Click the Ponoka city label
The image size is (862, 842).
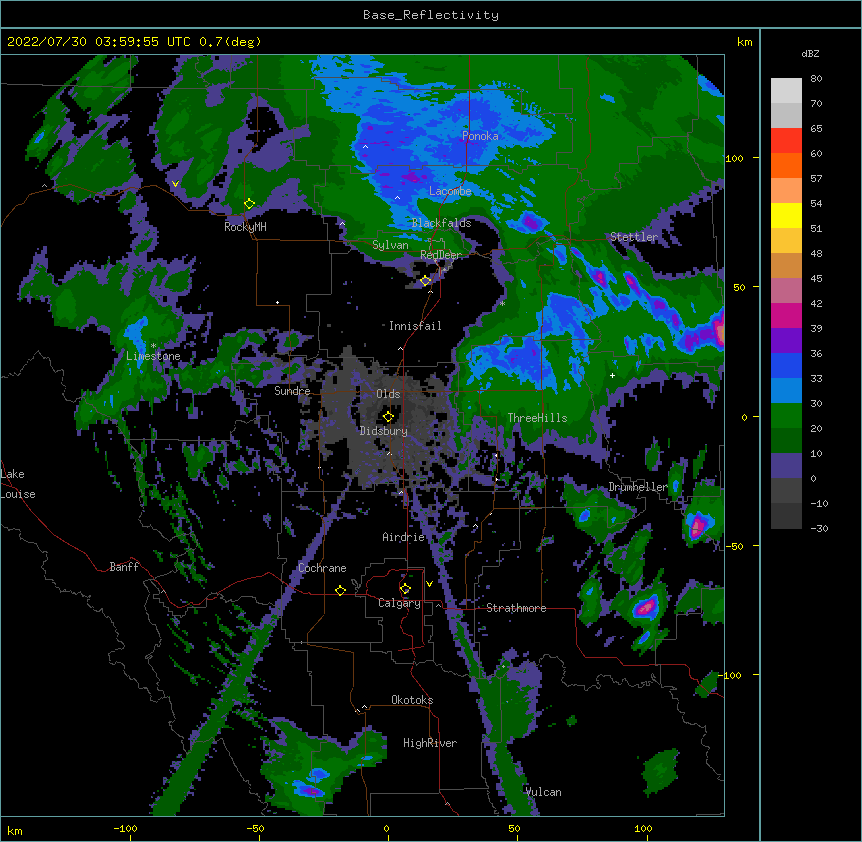click(480, 136)
